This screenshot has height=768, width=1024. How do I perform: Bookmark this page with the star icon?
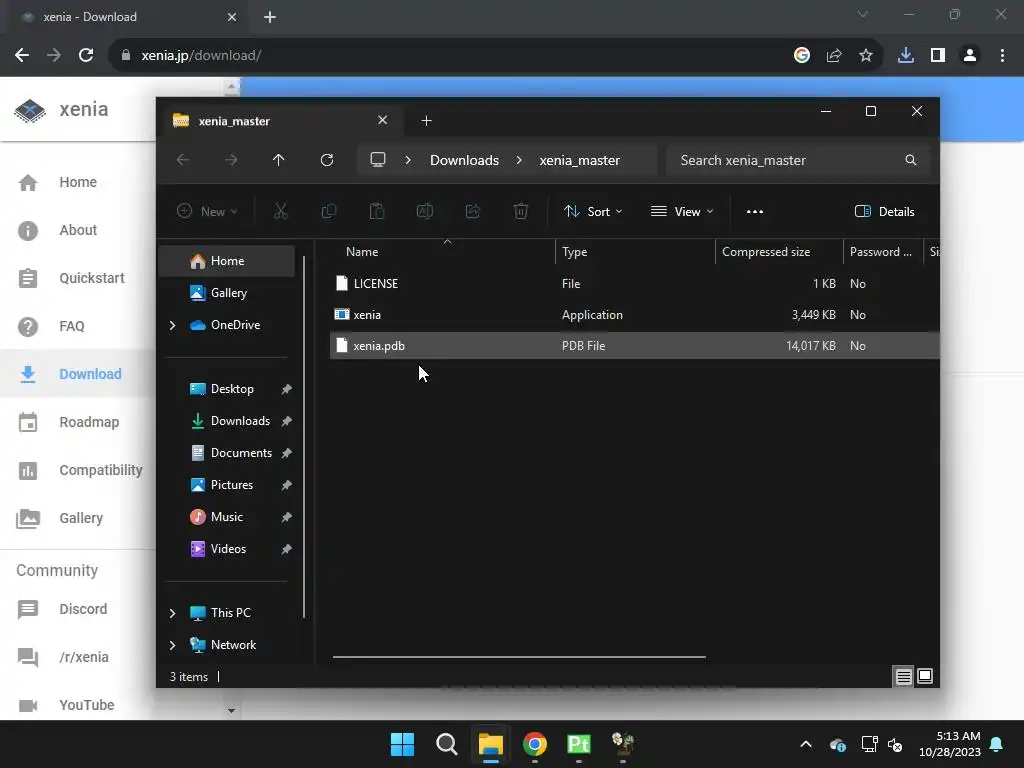pos(865,56)
